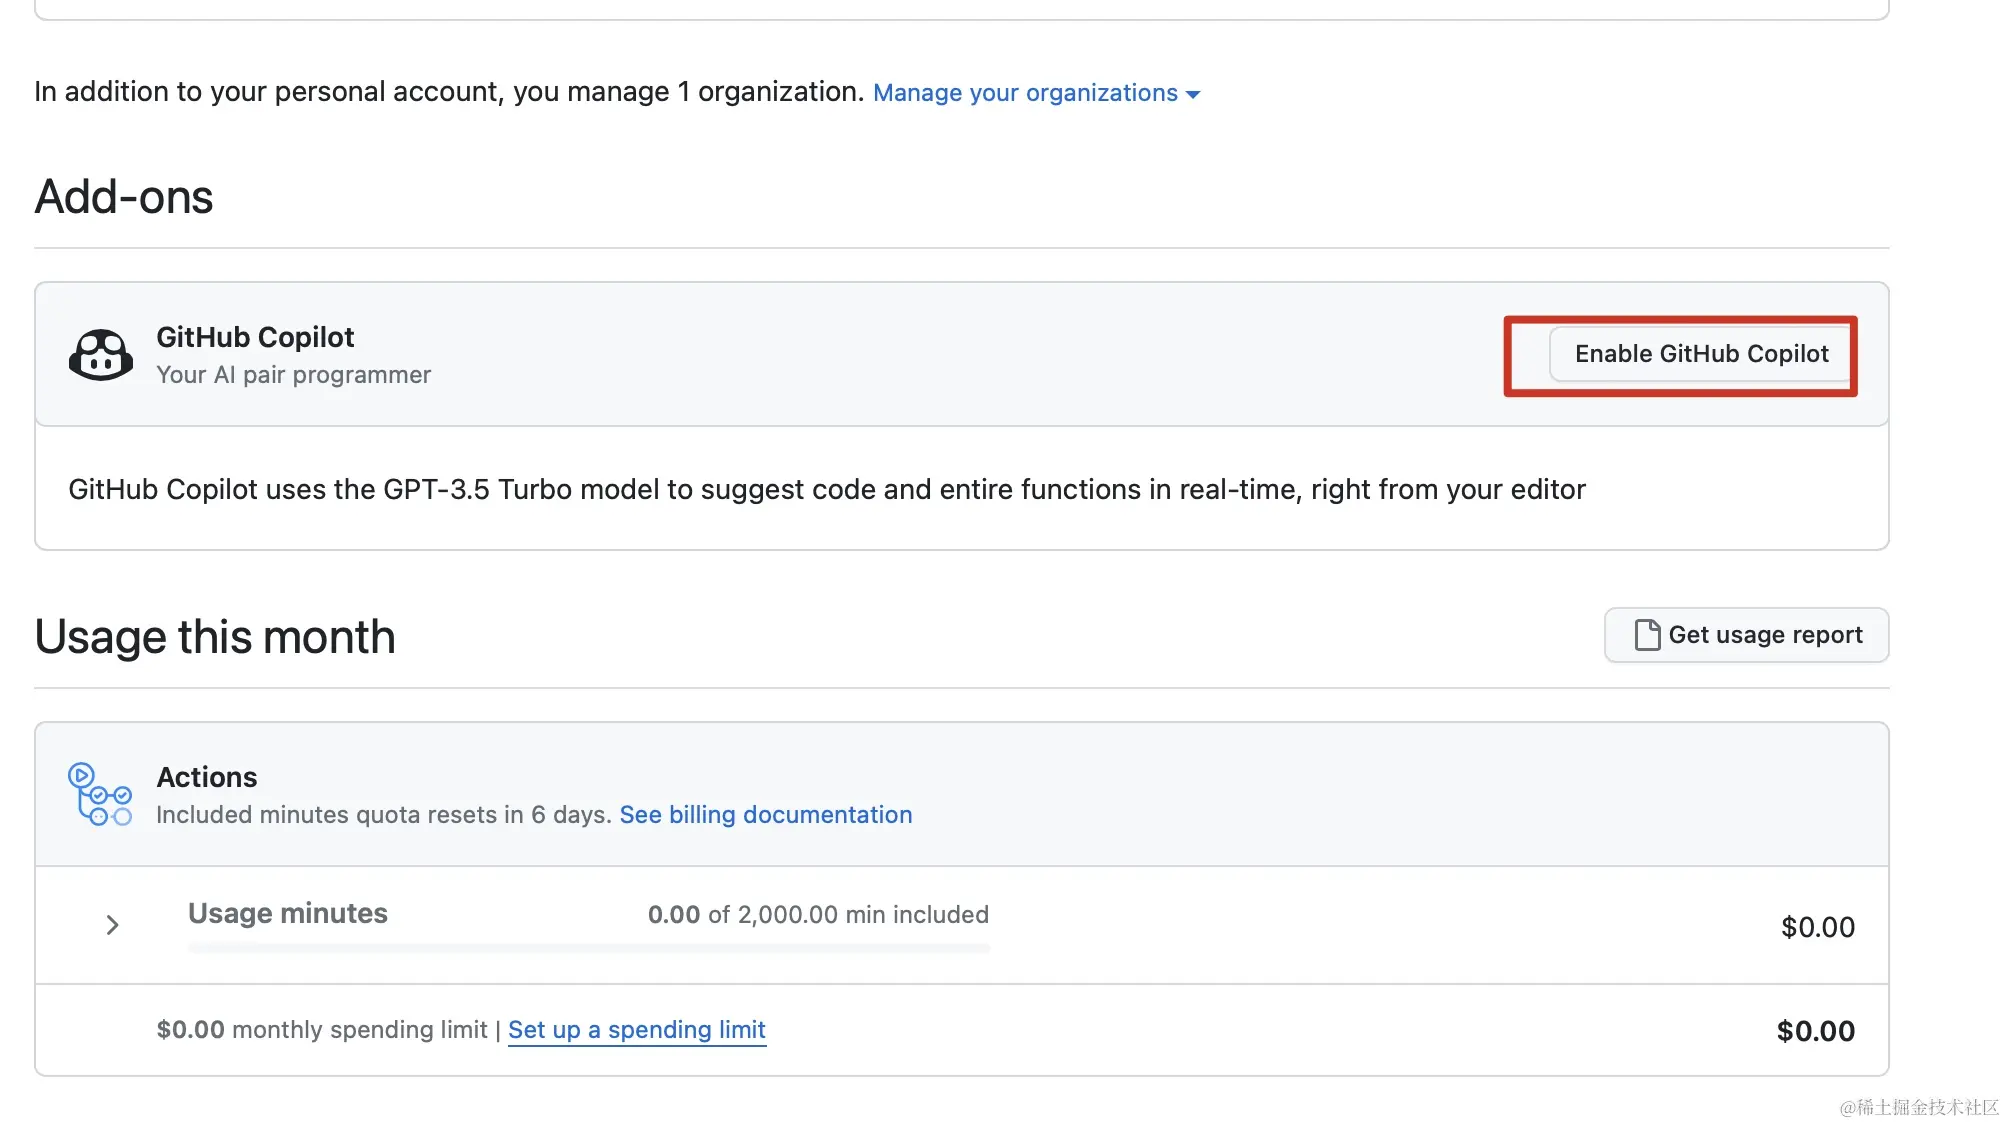Follow the Set up a spending limit link
Image resolution: width=2006 pixels, height=1124 pixels.
coord(636,1030)
